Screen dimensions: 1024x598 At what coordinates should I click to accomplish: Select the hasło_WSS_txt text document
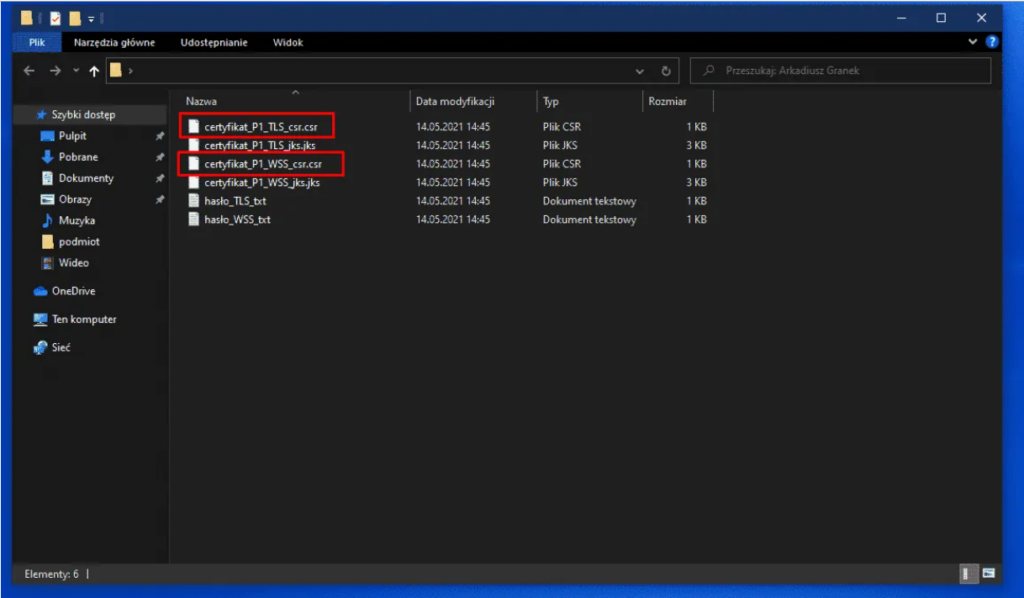(237, 220)
